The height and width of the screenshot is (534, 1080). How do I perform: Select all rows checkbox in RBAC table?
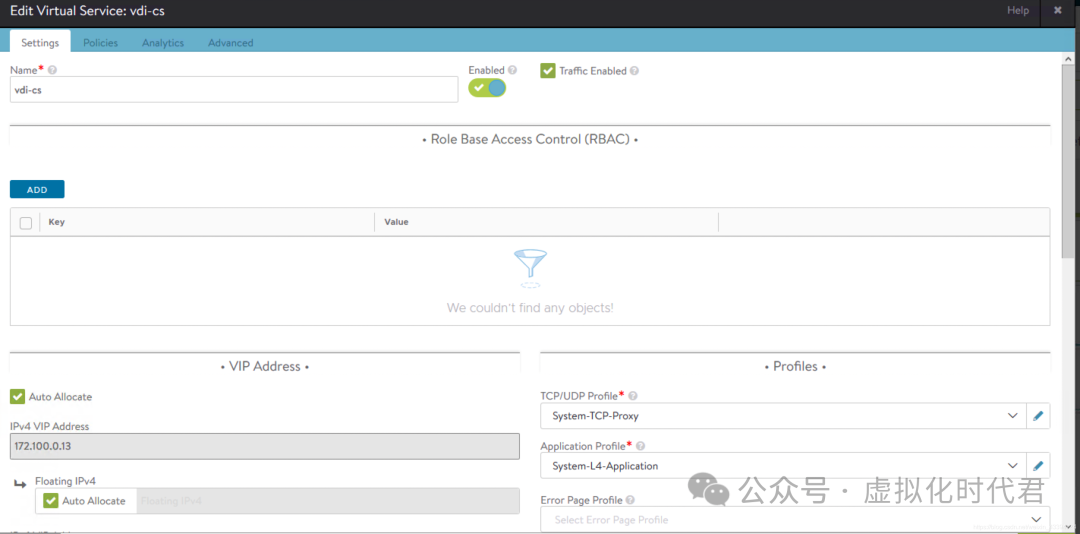coord(26,223)
